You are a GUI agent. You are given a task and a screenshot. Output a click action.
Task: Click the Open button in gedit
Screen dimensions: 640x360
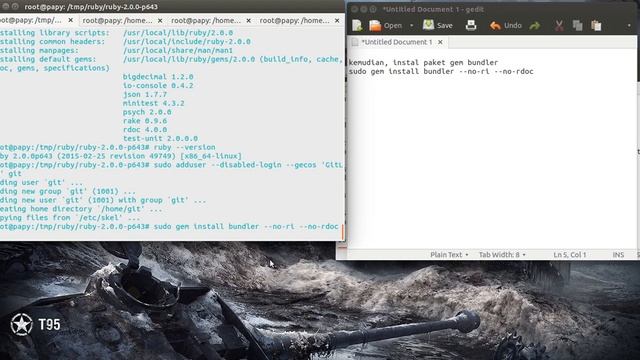385,25
